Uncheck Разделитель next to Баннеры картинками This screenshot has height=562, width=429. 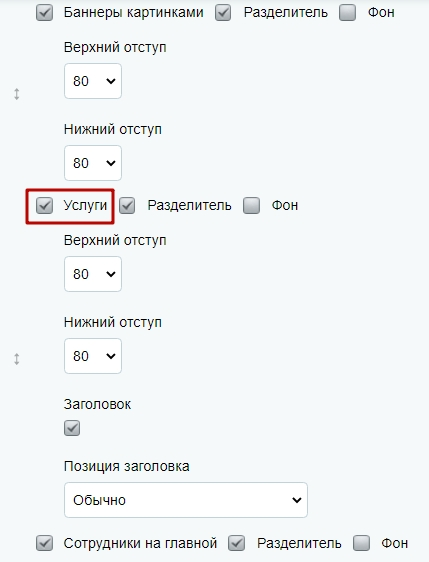click(x=223, y=13)
